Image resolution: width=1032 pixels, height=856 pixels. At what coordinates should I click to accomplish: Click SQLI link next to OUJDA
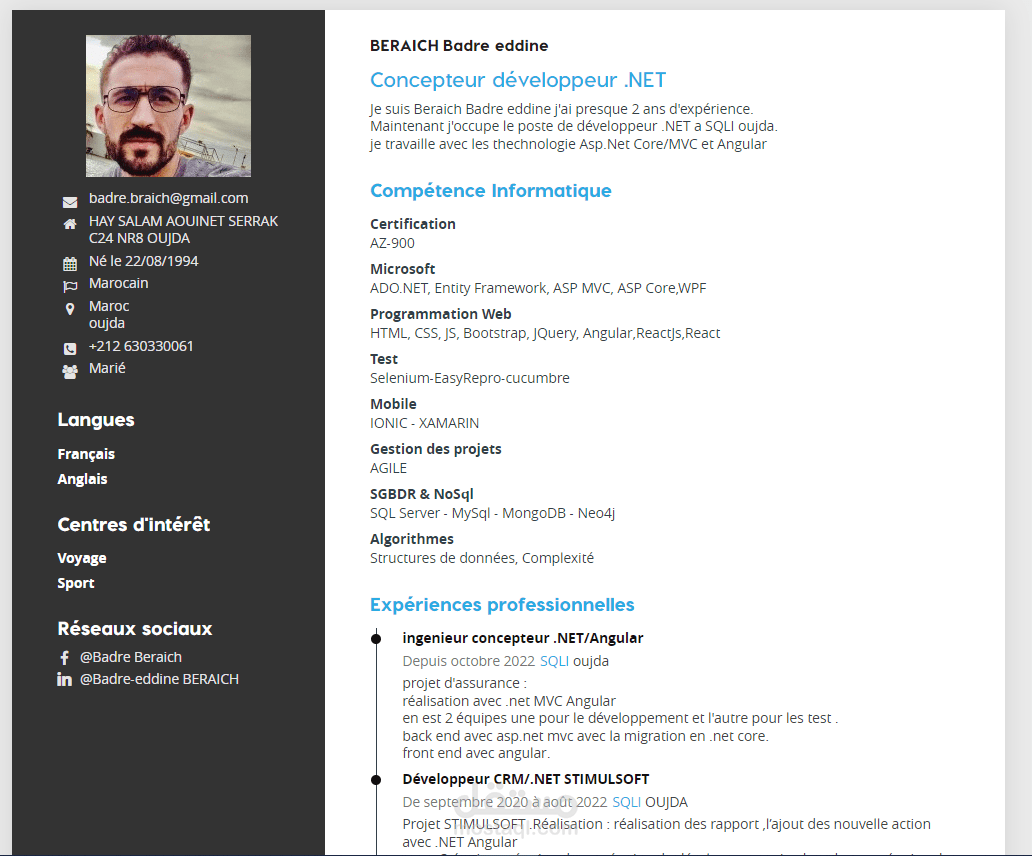click(627, 802)
